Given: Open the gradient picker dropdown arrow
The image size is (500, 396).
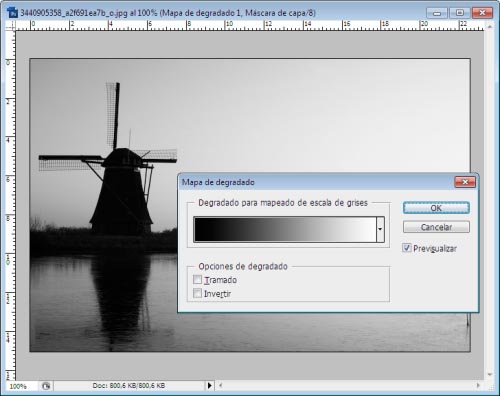Looking at the screenshot, I should pyautogui.click(x=380, y=229).
